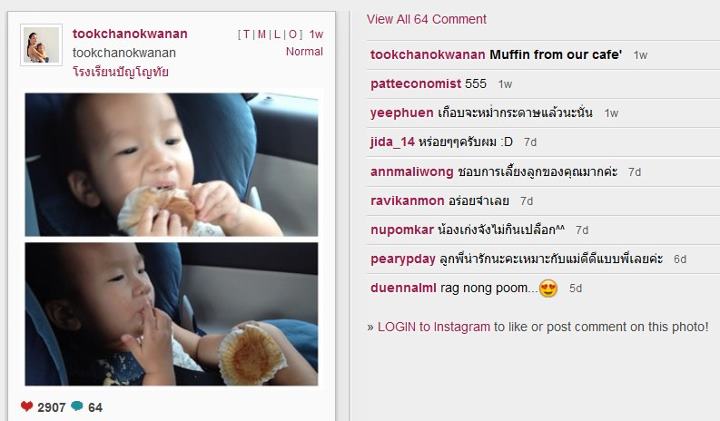The image size is (720, 421).
Task: Open annmaliwong's profile link
Action: [412, 172]
